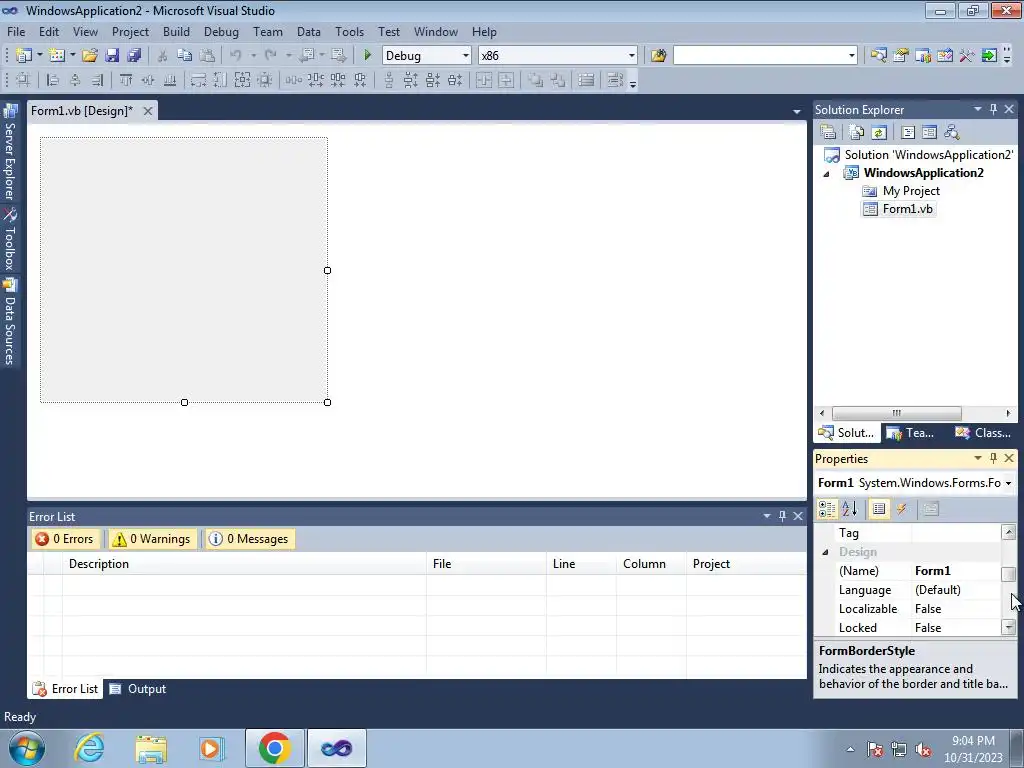Show Events via the lightning bolt icon

[902, 509]
